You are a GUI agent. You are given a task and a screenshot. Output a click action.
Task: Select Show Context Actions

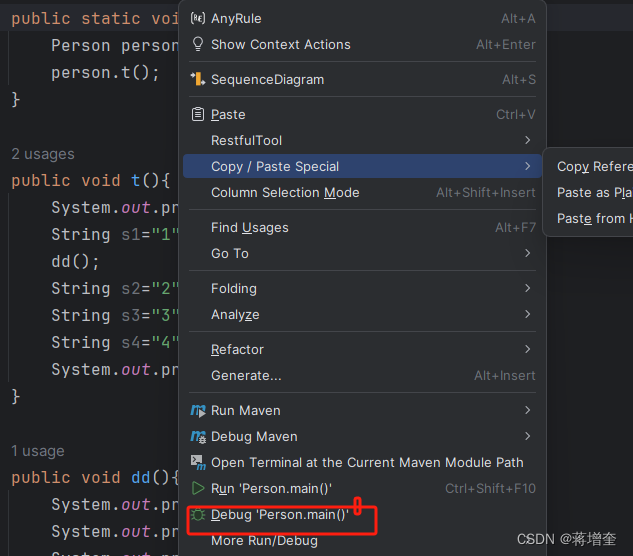point(362,44)
